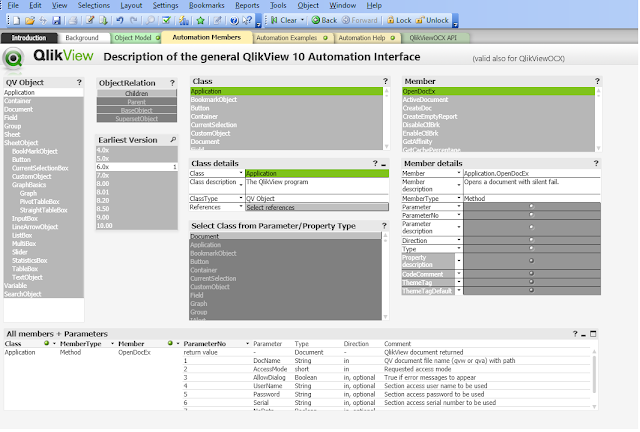640x432 pixels.
Task: Click the search icon on Earliest Version
Action: tap(173, 140)
